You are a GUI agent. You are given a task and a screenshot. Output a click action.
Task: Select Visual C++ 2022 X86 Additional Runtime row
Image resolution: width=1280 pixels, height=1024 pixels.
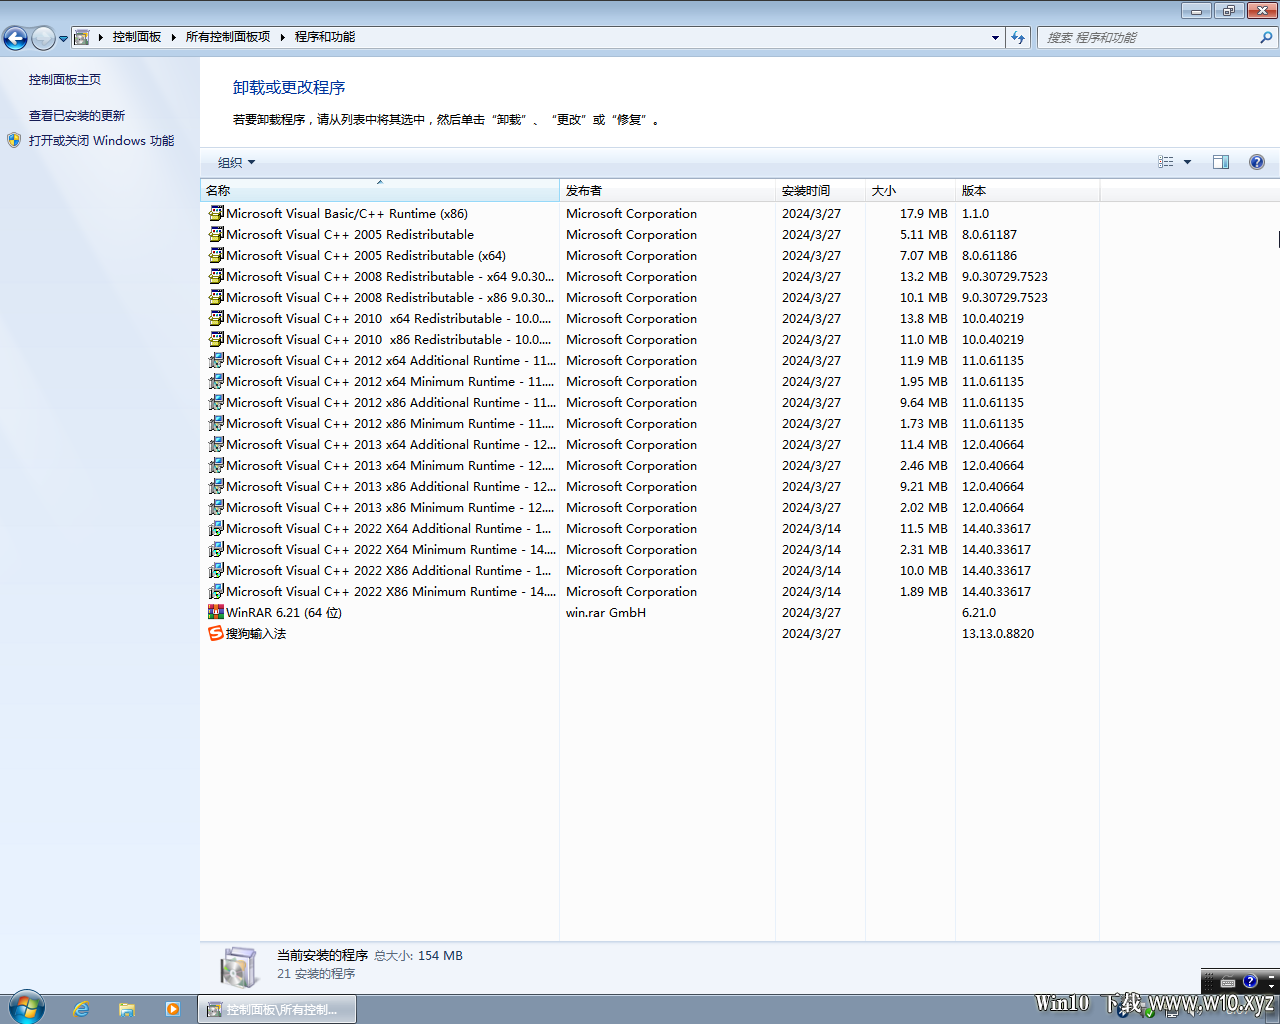pyautogui.click(x=650, y=570)
